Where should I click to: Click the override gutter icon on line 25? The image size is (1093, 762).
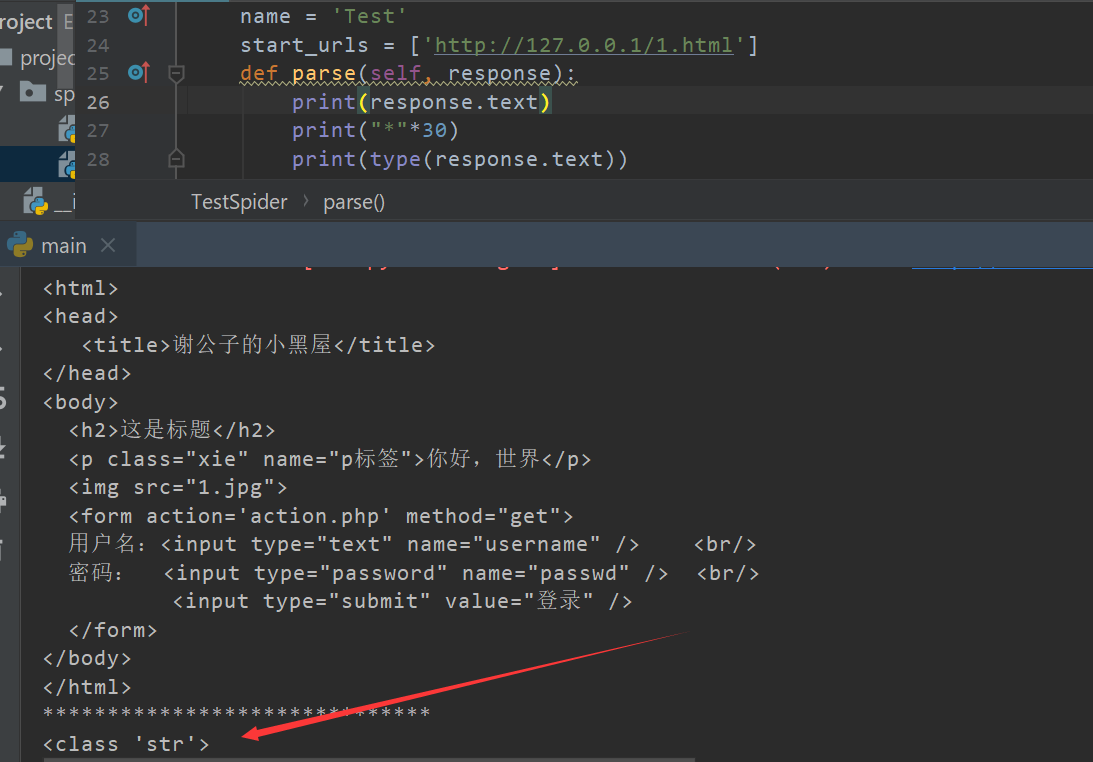pos(139,73)
